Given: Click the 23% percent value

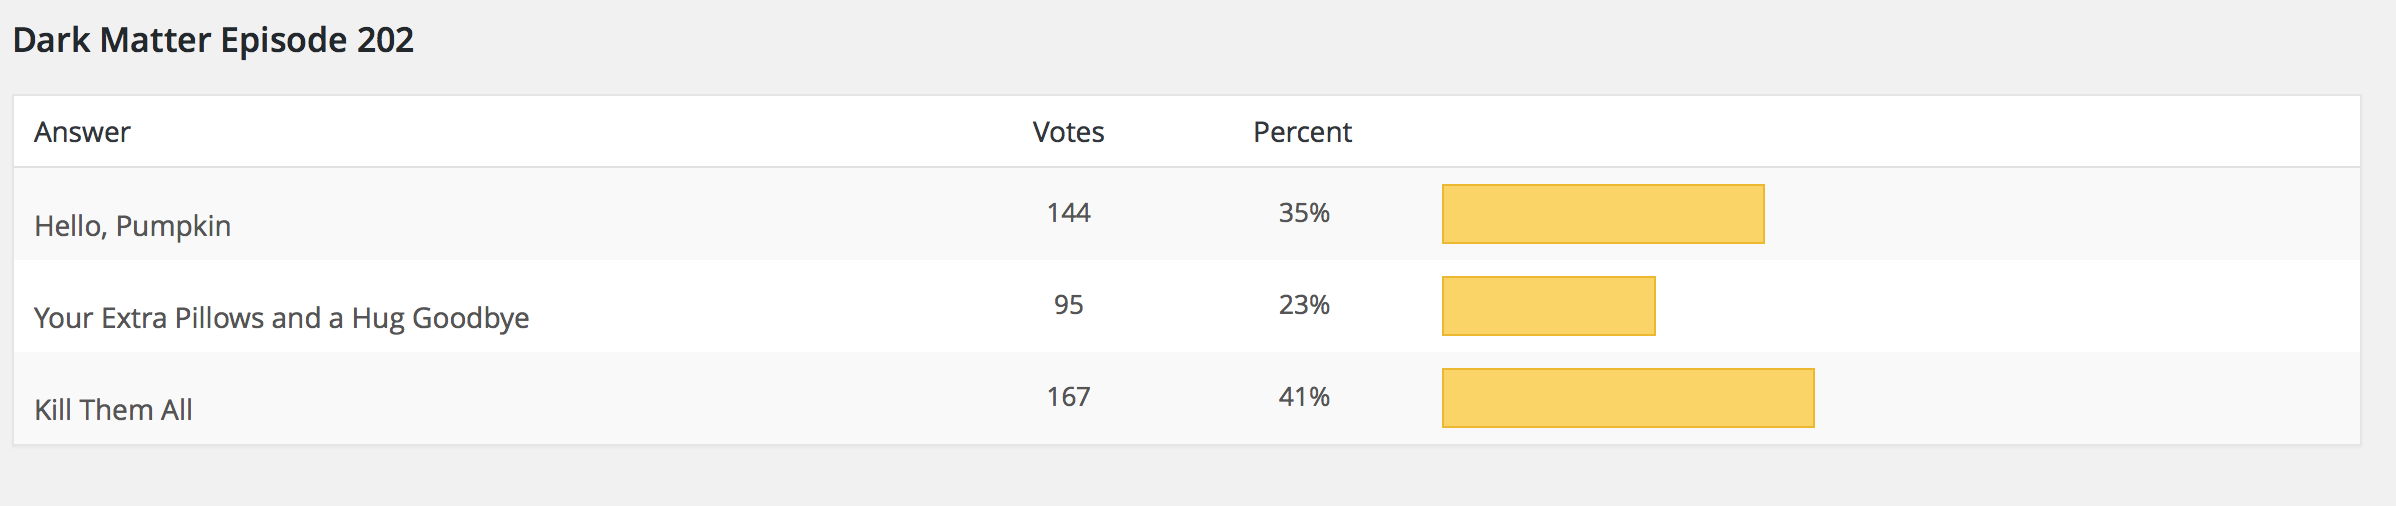Looking at the screenshot, I should (1304, 305).
